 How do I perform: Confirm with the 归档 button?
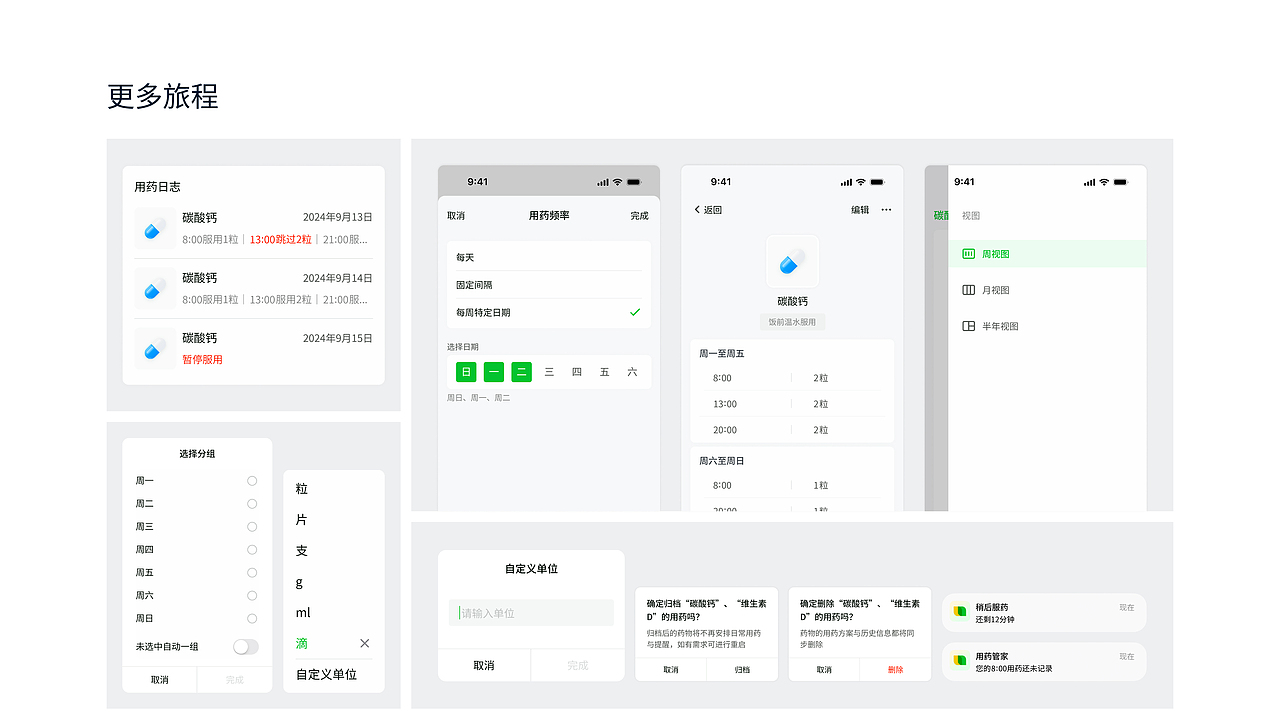[x=742, y=670]
